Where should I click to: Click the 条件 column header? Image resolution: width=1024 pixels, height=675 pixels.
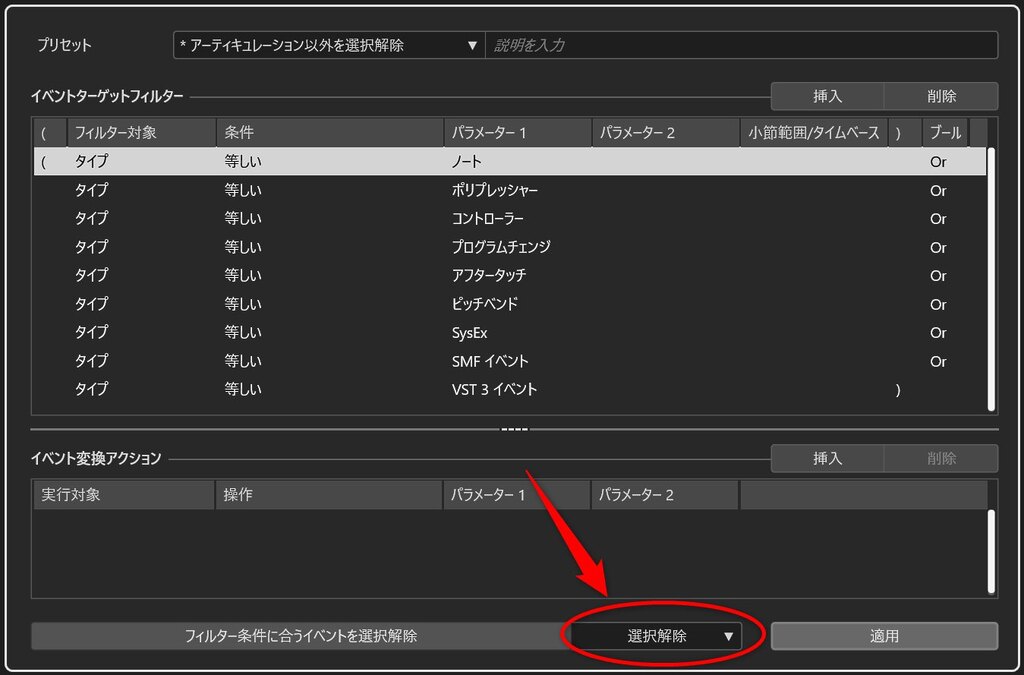tap(330, 133)
